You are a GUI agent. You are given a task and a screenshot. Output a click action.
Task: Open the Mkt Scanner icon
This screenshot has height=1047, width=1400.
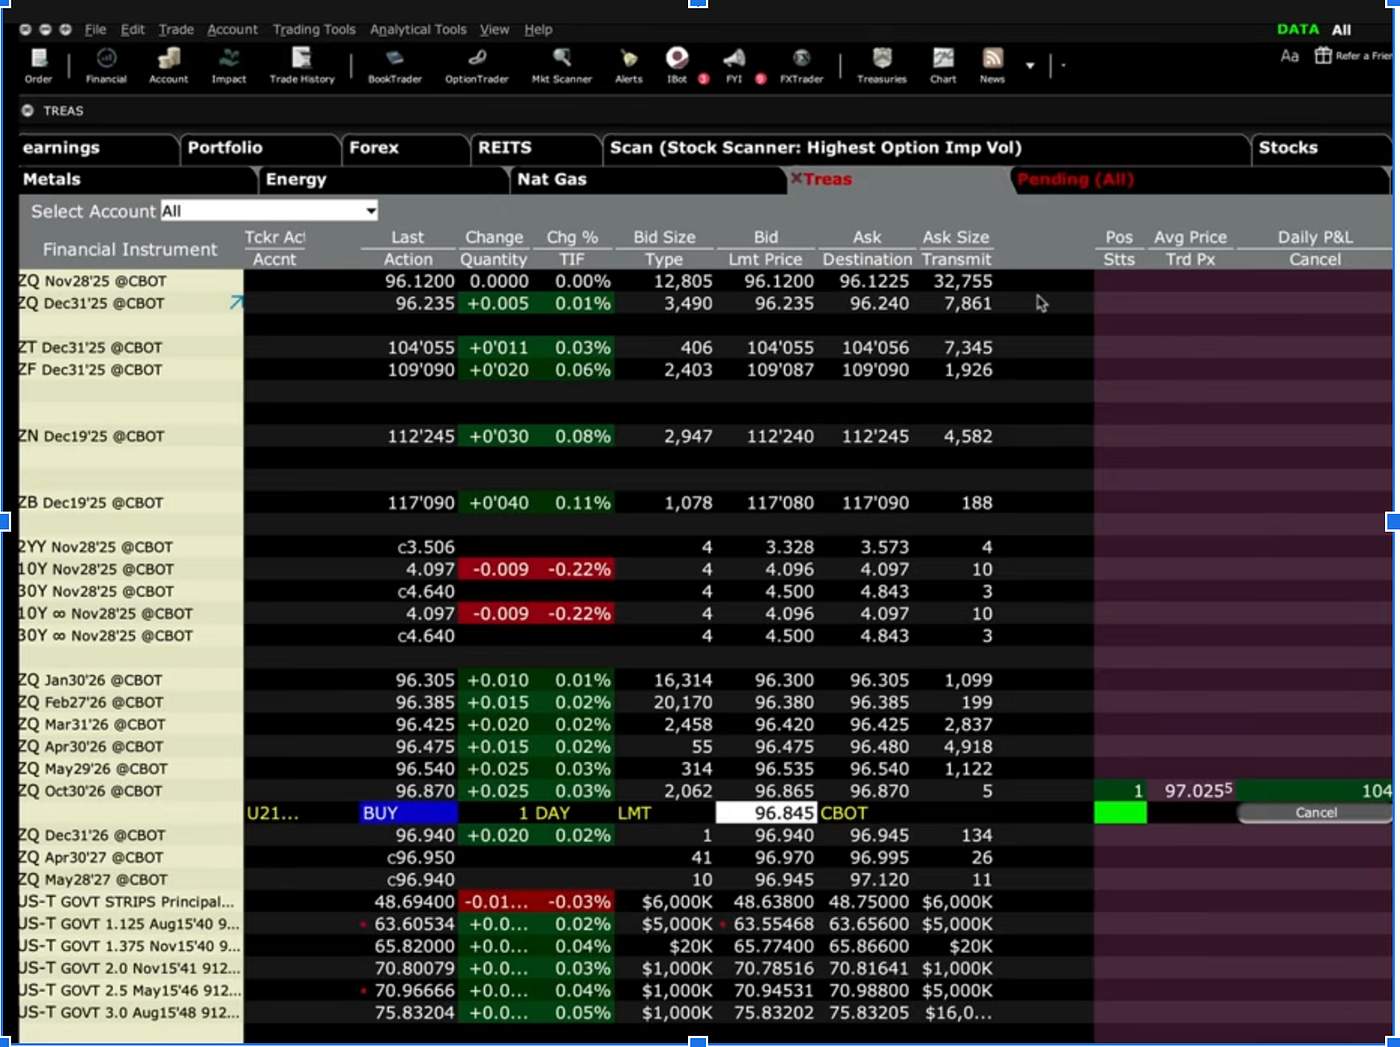562,65
